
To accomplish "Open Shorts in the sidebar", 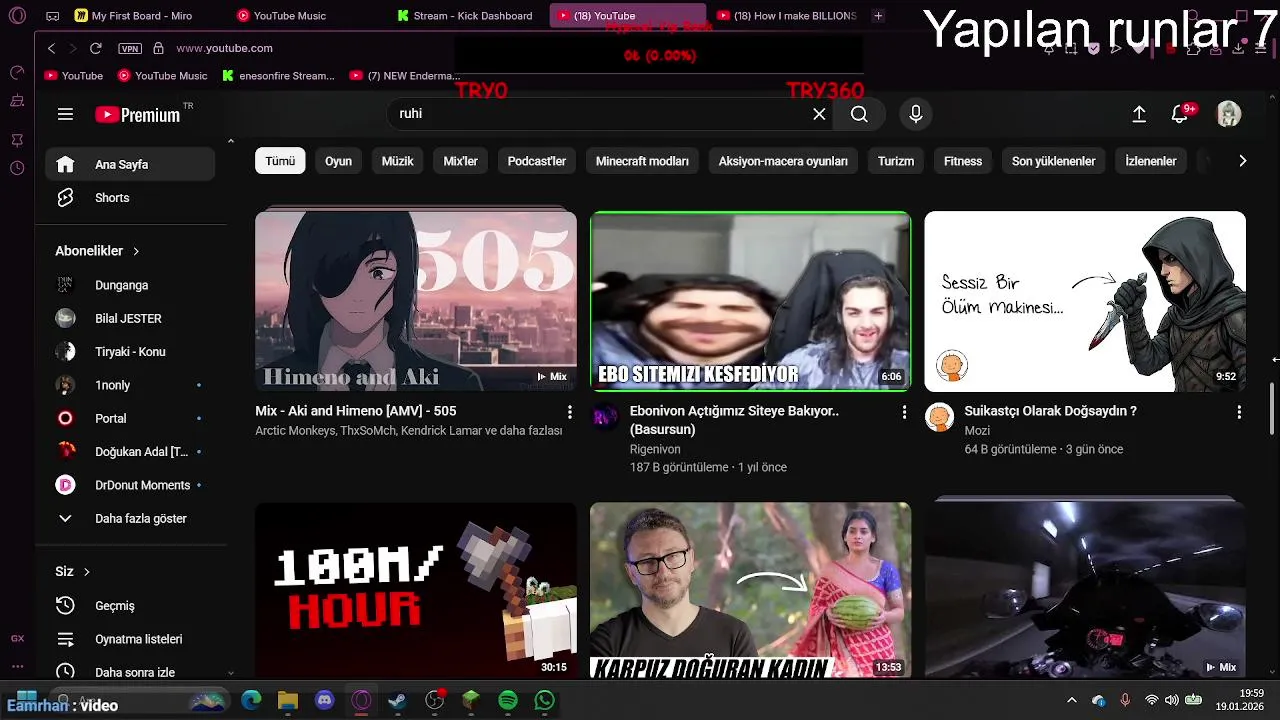I will click(130, 198).
